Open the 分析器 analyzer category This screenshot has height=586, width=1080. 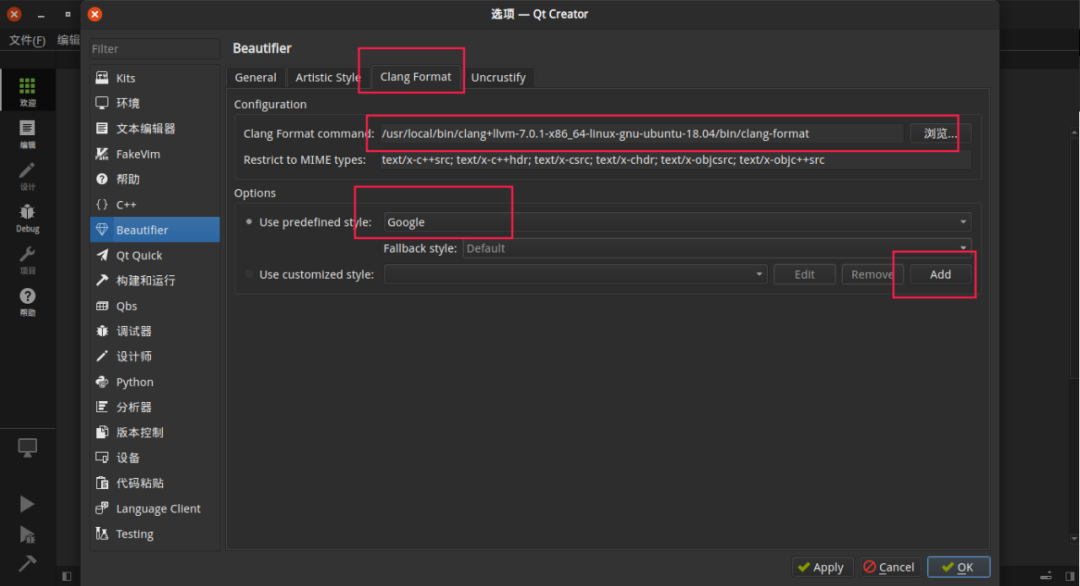coord(155,407)
